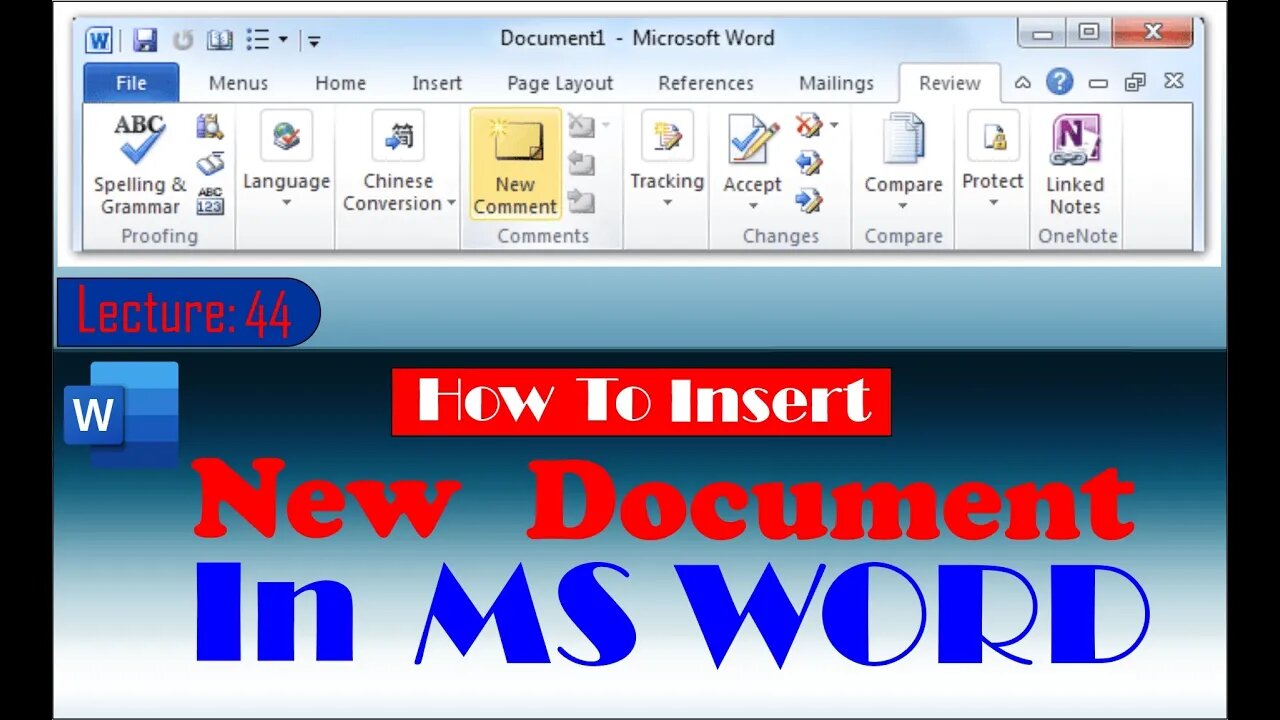The height and width of the screenshot is (720, 1280).
Task: Open Customize Quick Access Toolbar dropdown
Action: coord(314,41)
